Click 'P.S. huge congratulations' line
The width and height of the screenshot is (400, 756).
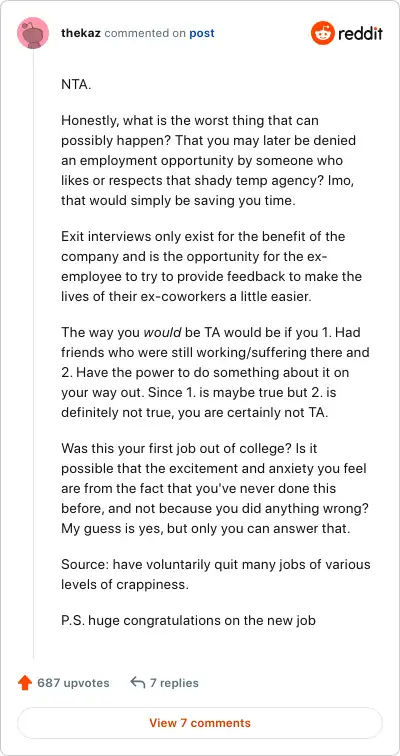[x=188, y=620]
